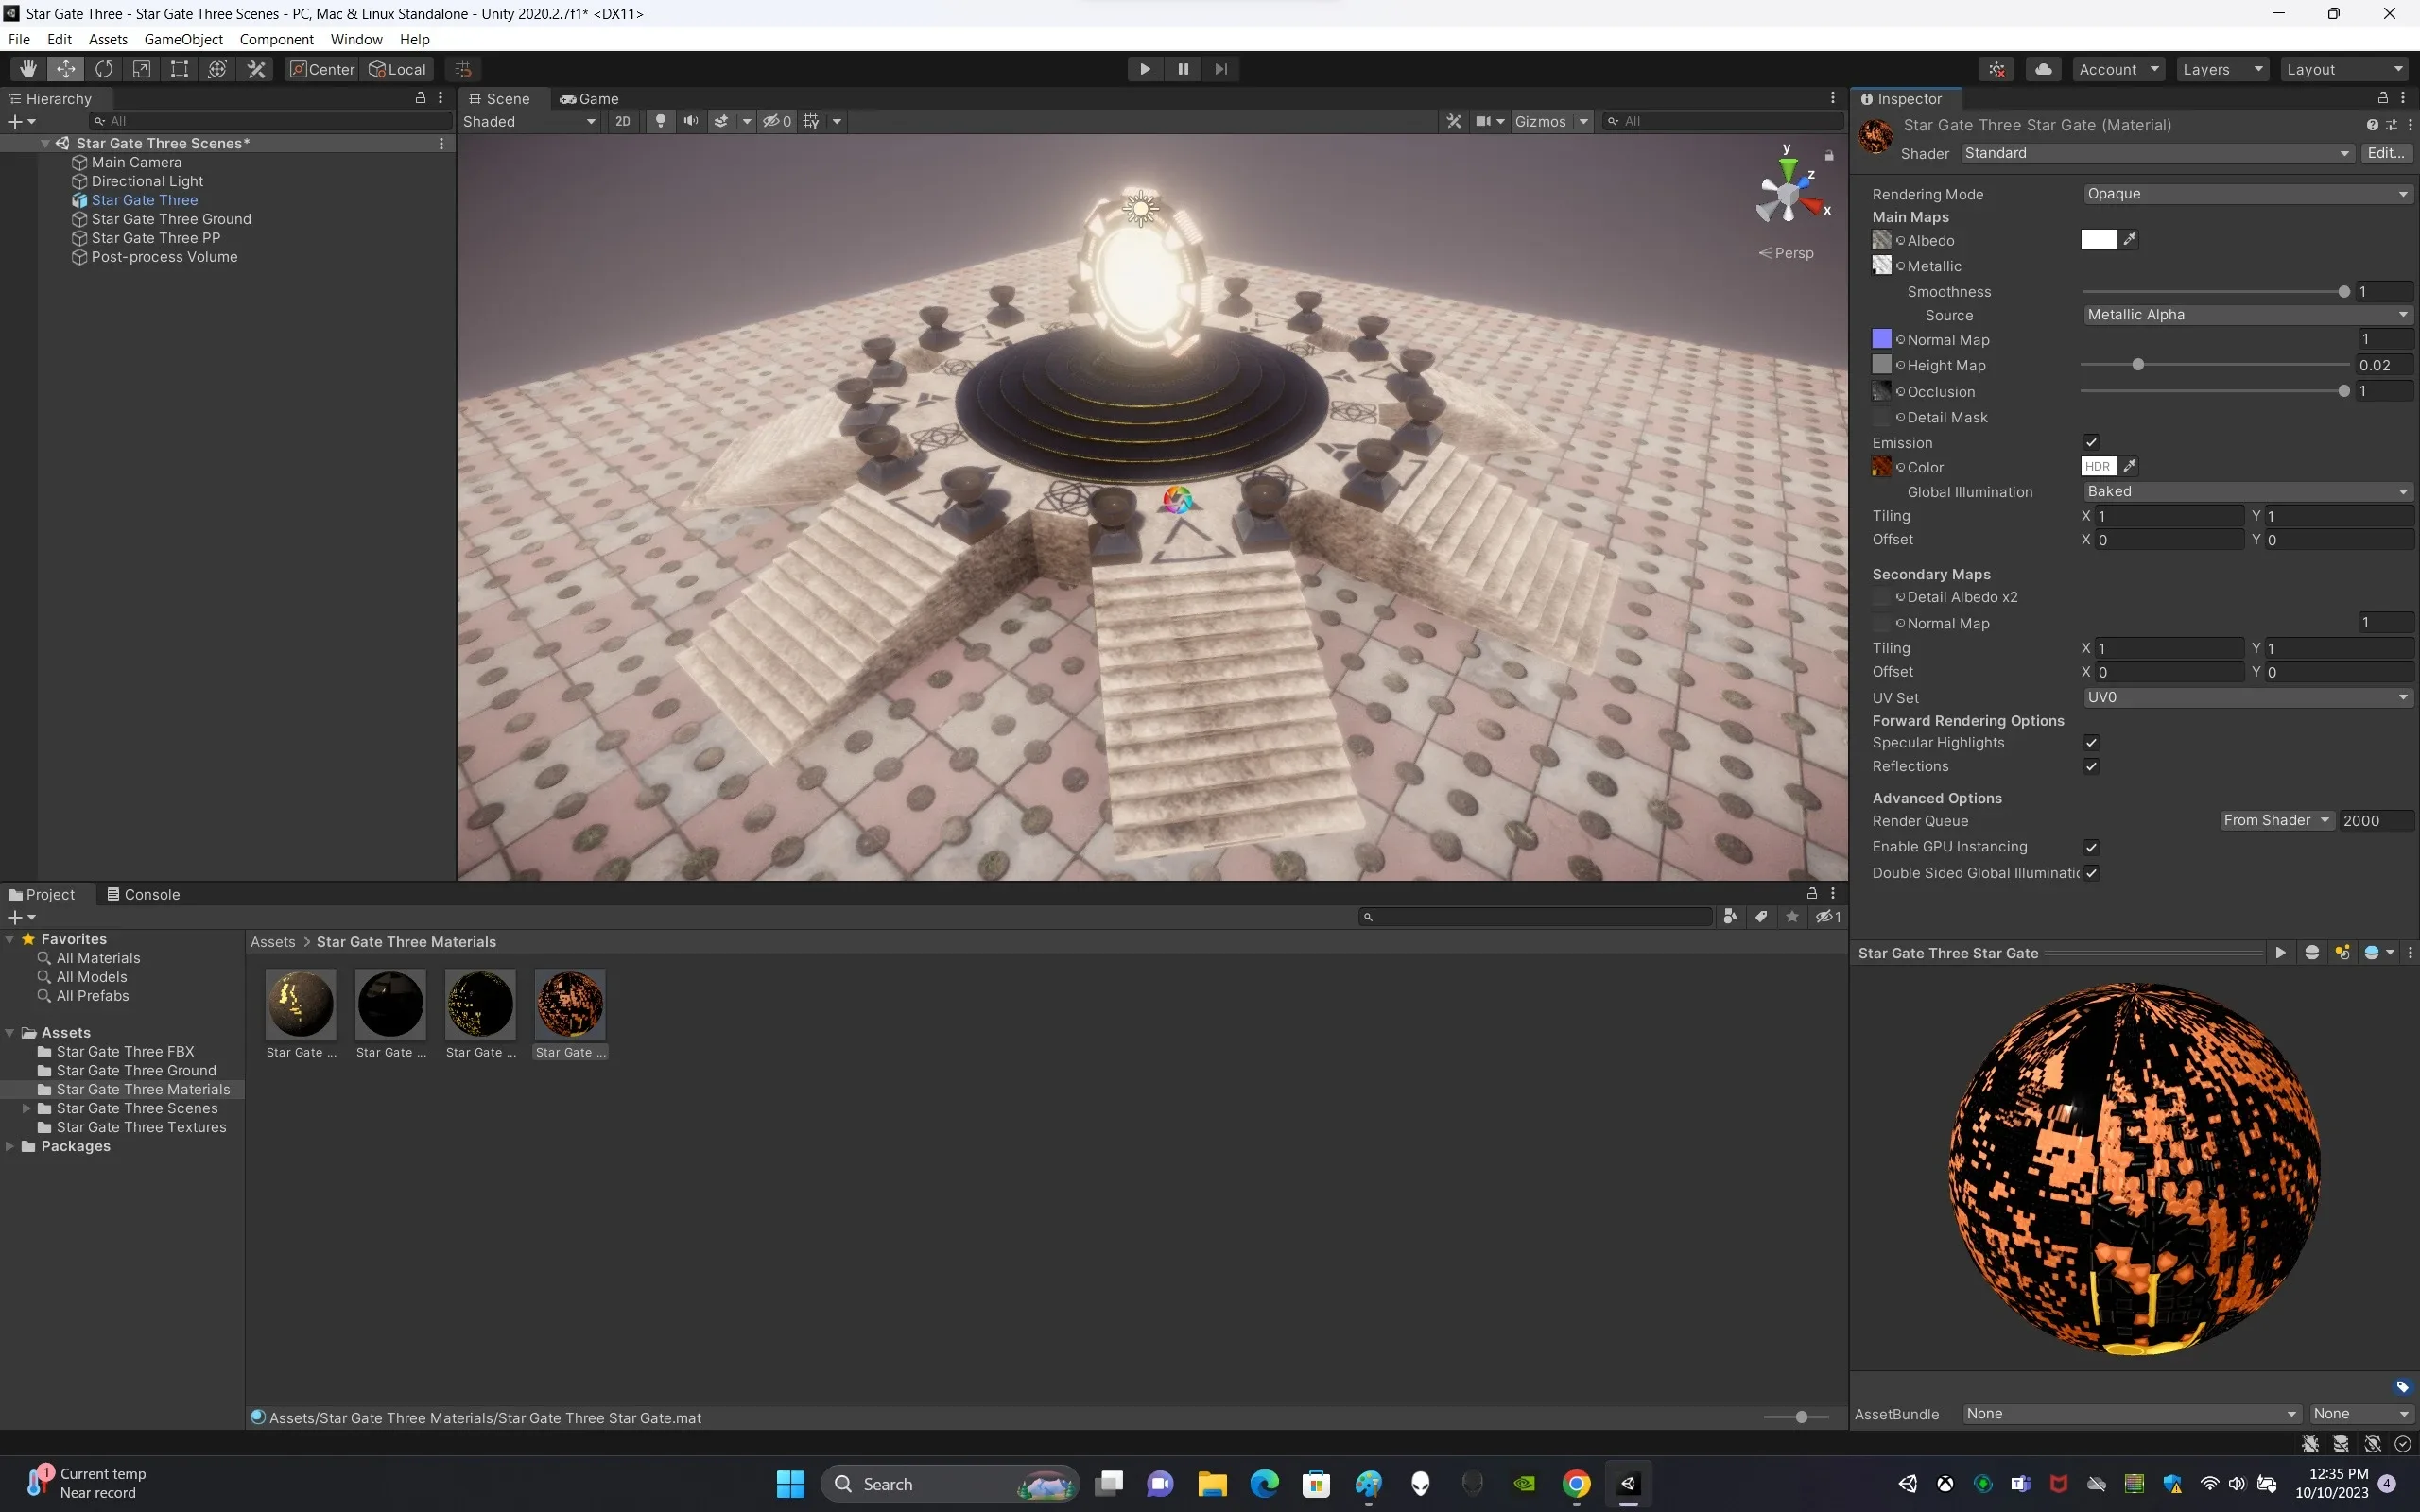Toggle favorites star in Project panel
Screen dimensions: 2420x1512
point(1792,917)
